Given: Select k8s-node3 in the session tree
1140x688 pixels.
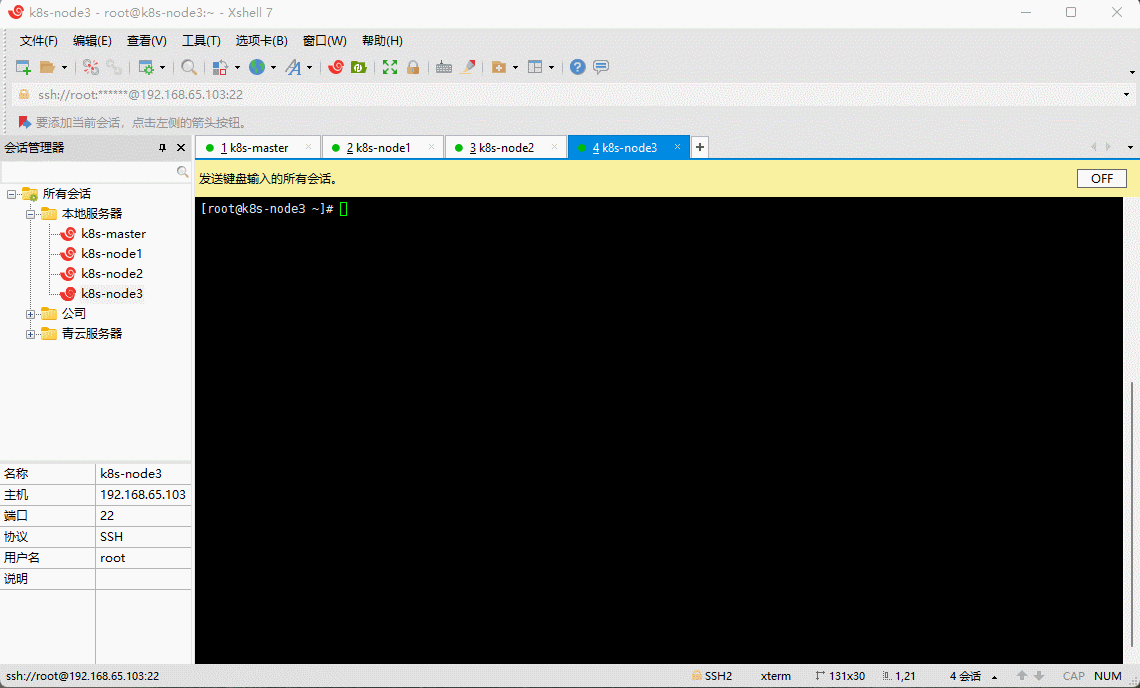Looking at the screenshot, I should click(112, 294).
